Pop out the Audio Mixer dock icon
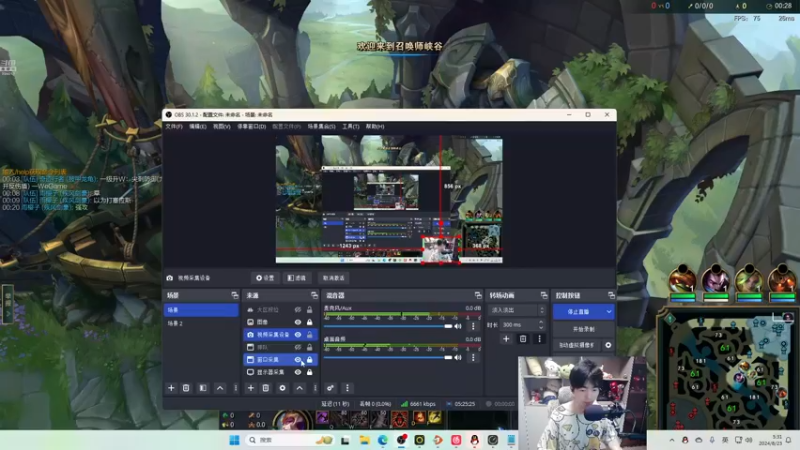Screen dimensions: 800x450 (x=478, y=295)
